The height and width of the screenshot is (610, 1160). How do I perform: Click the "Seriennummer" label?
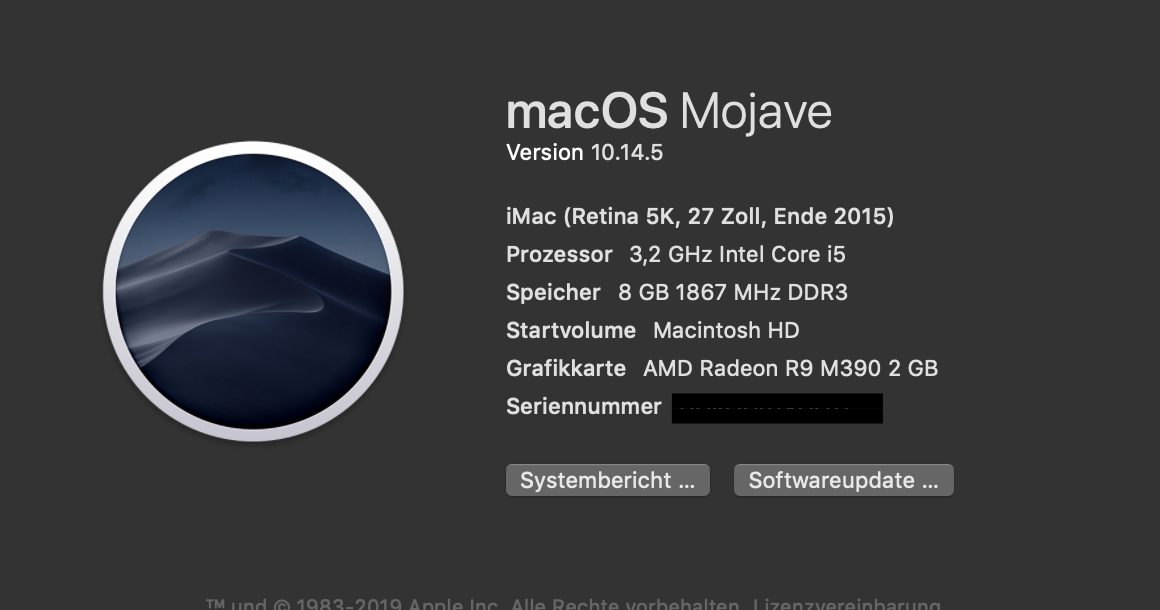pyautogui.click(x=584, y=407)
